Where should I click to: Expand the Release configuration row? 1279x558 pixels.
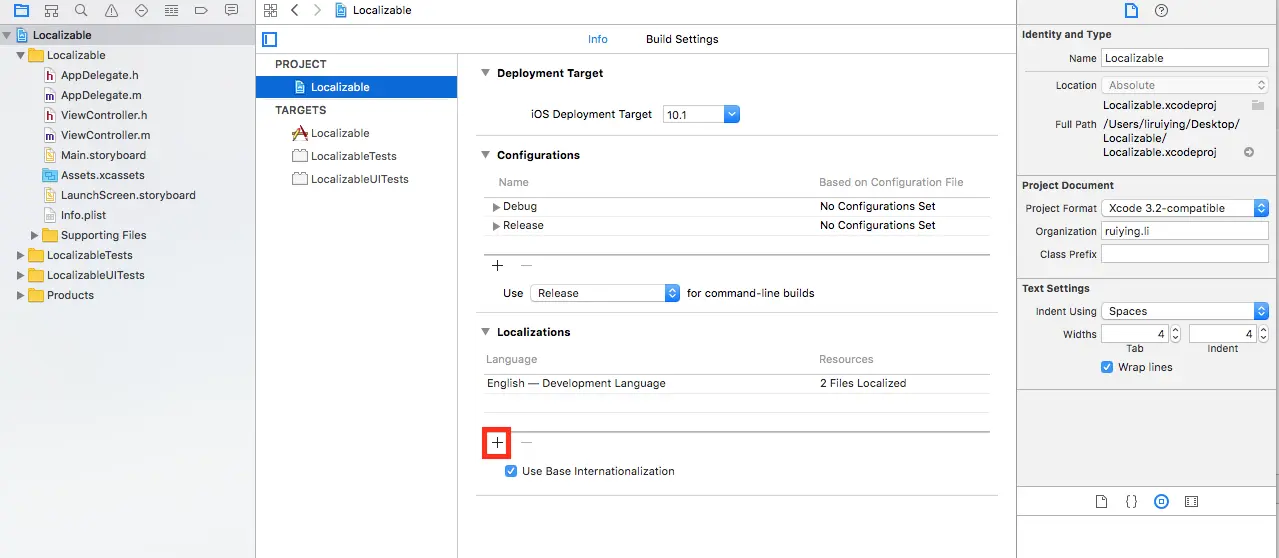click(x=496, y=226)
